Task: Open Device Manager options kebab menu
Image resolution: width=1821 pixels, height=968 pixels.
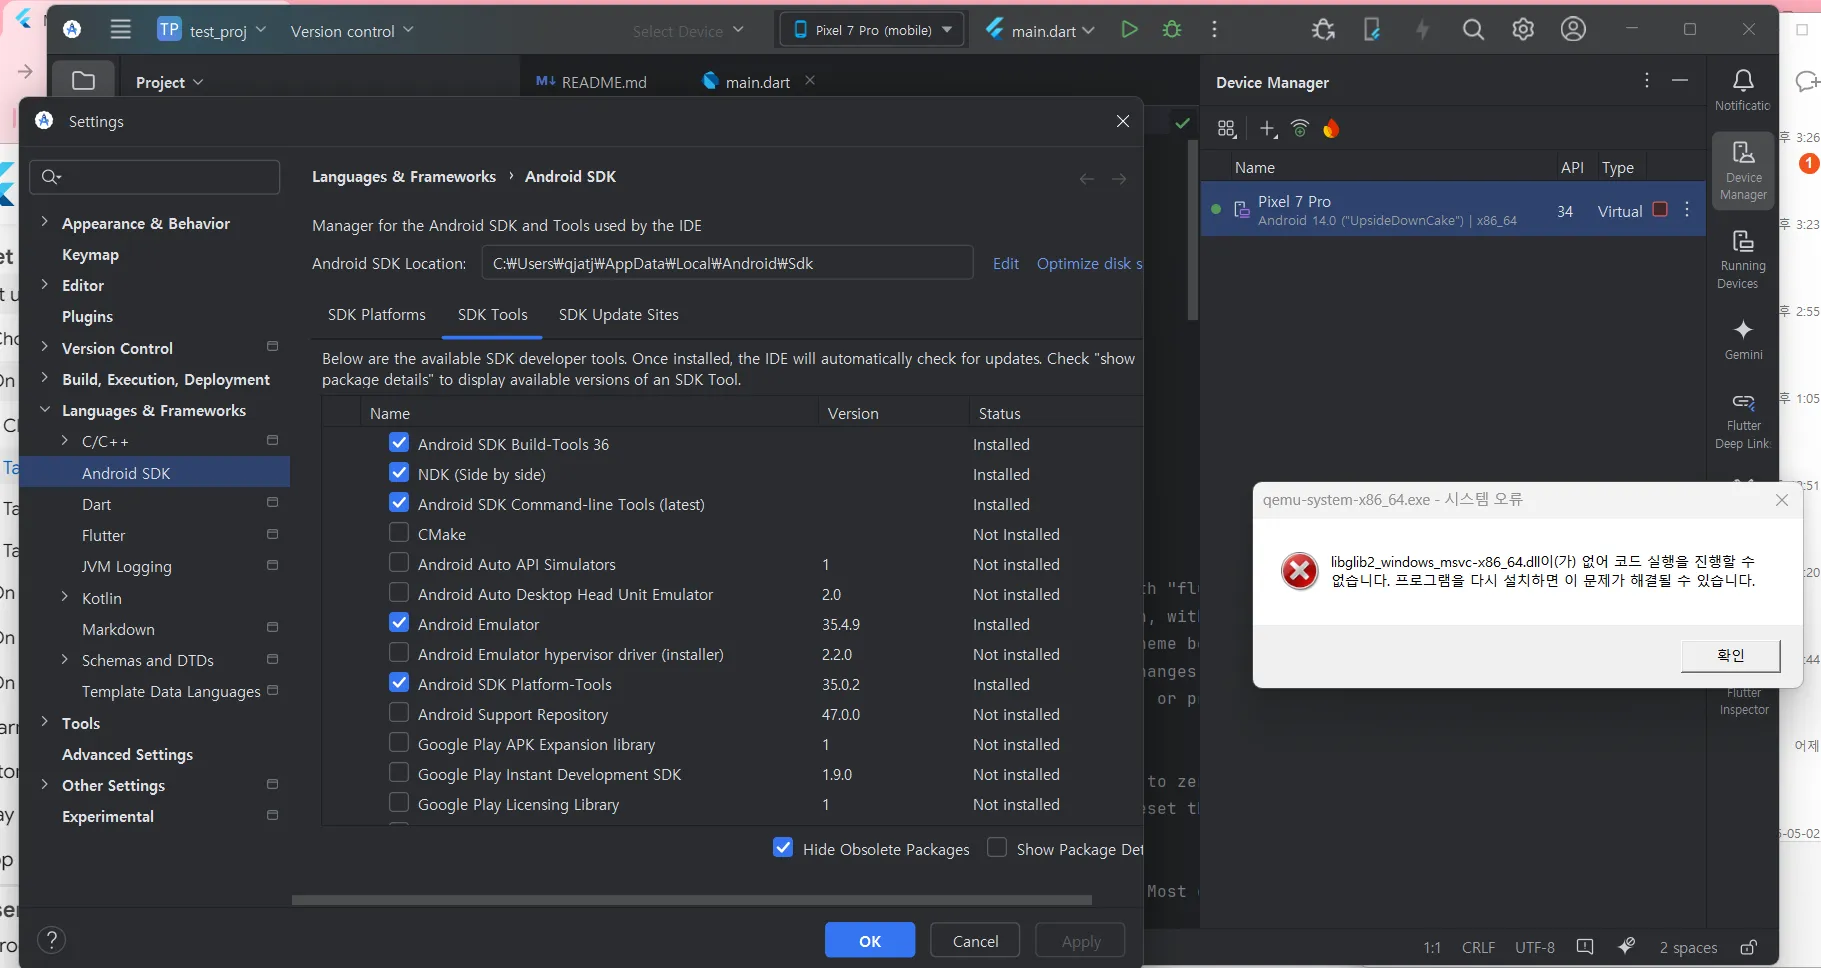Action: [x=1647, y=80]
